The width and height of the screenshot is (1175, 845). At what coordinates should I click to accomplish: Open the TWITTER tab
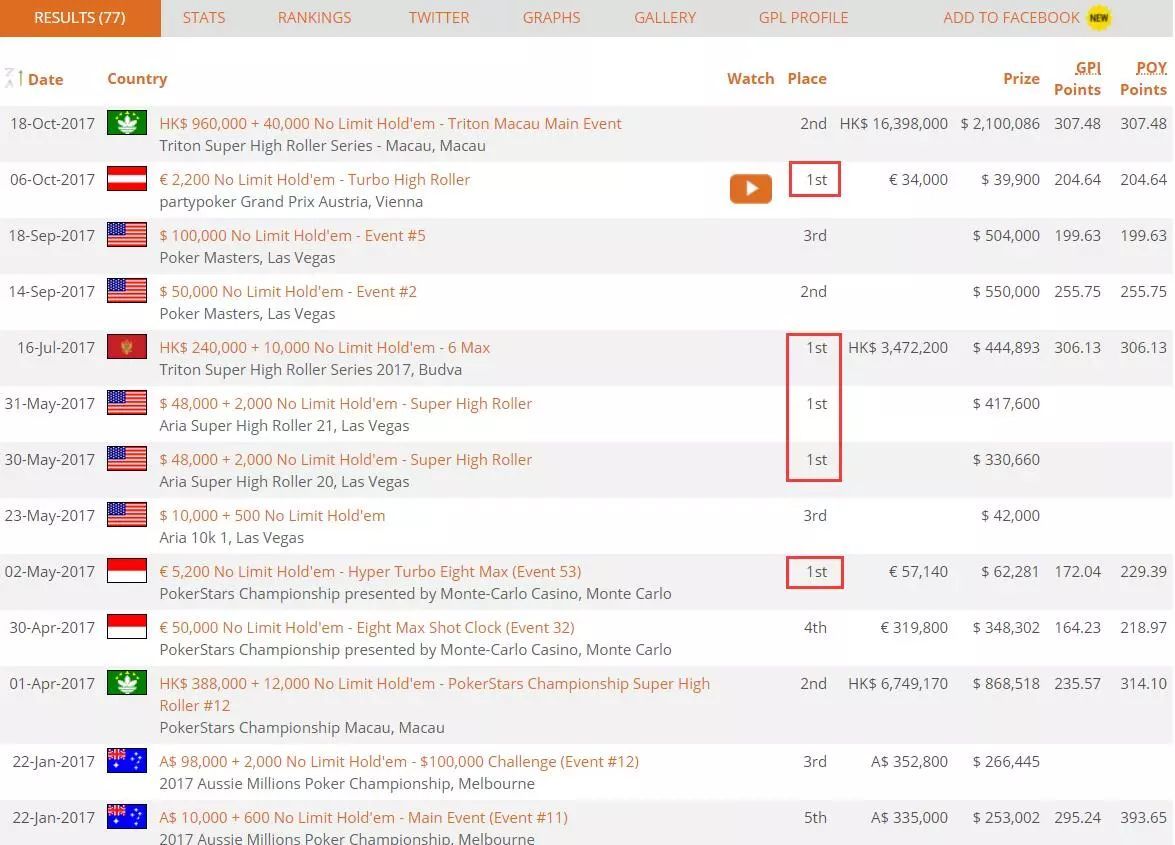(x=439, y=18)
